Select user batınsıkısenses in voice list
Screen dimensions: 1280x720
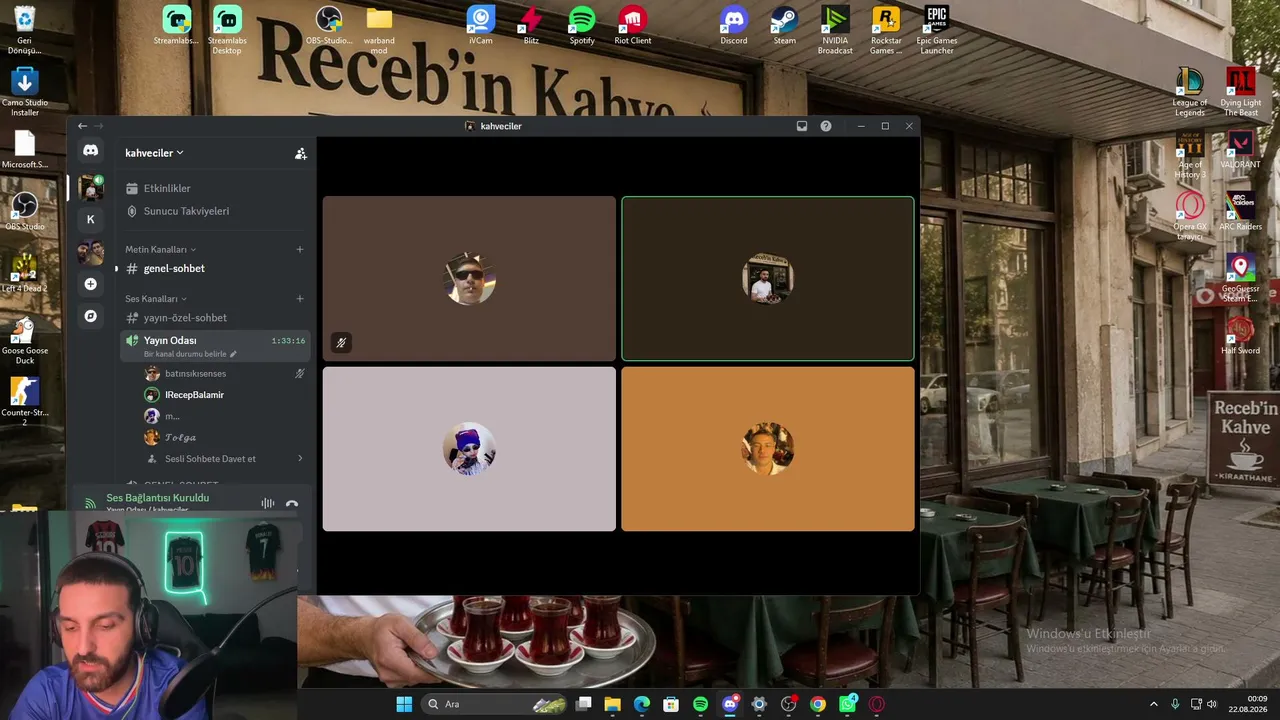pos(224,373)
